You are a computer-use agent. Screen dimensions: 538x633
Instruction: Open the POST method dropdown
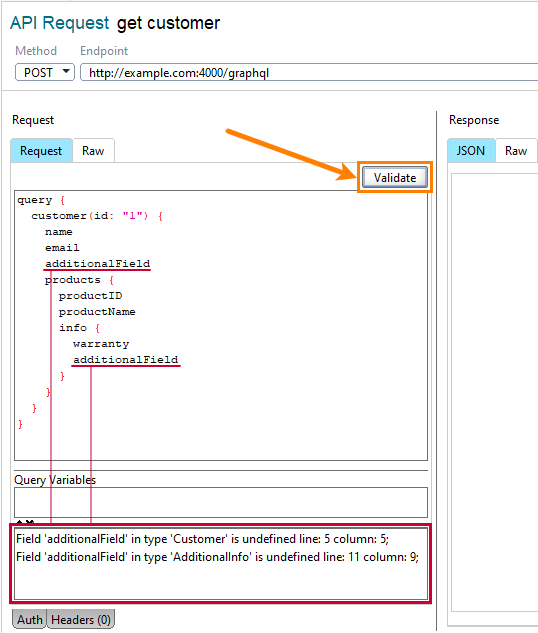click(x=45, y=73)
